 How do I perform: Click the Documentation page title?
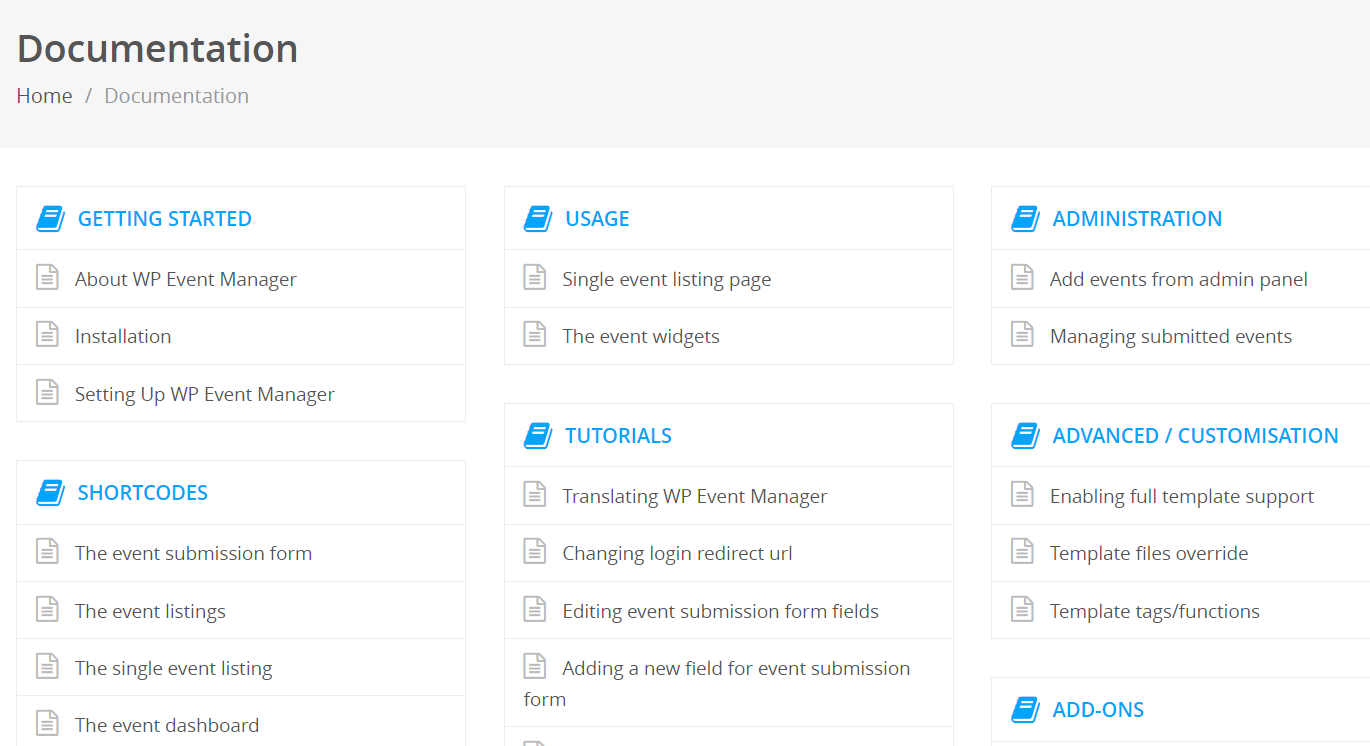point(157,48)
